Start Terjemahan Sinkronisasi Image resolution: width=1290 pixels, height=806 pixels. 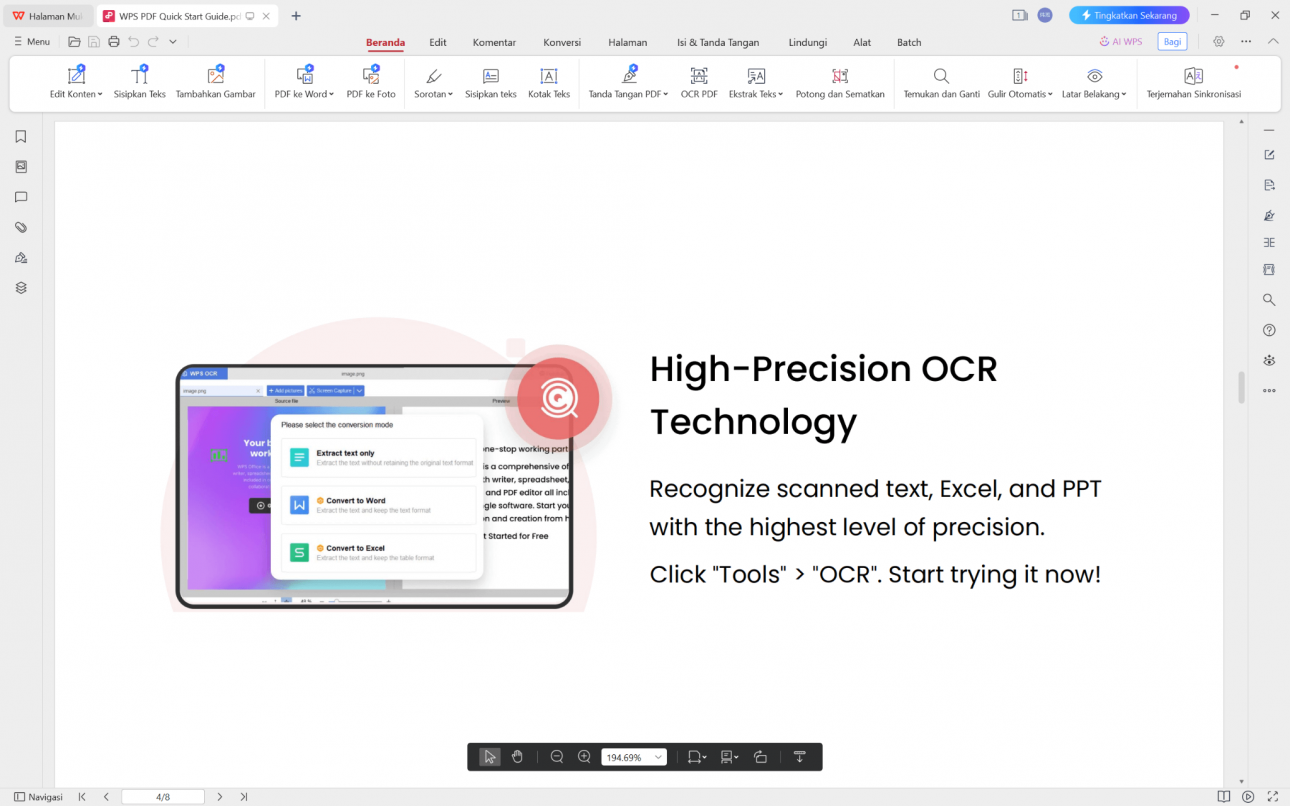(x=1193, y=83)
